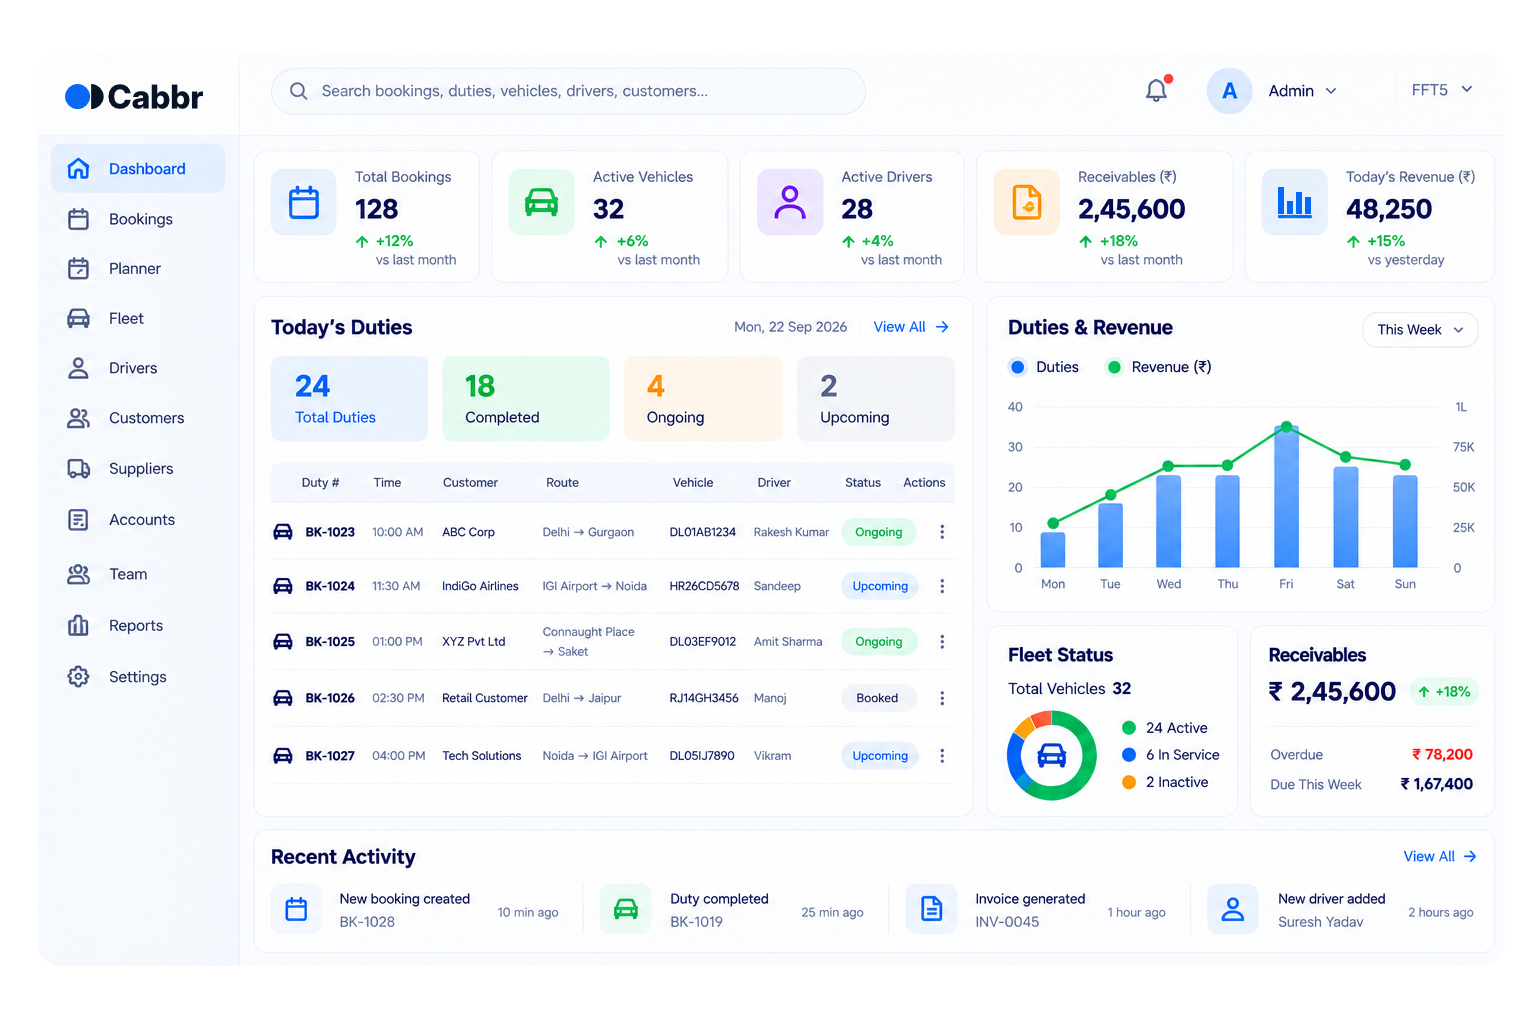Toggle the Duties legend series

point(1045,367)
